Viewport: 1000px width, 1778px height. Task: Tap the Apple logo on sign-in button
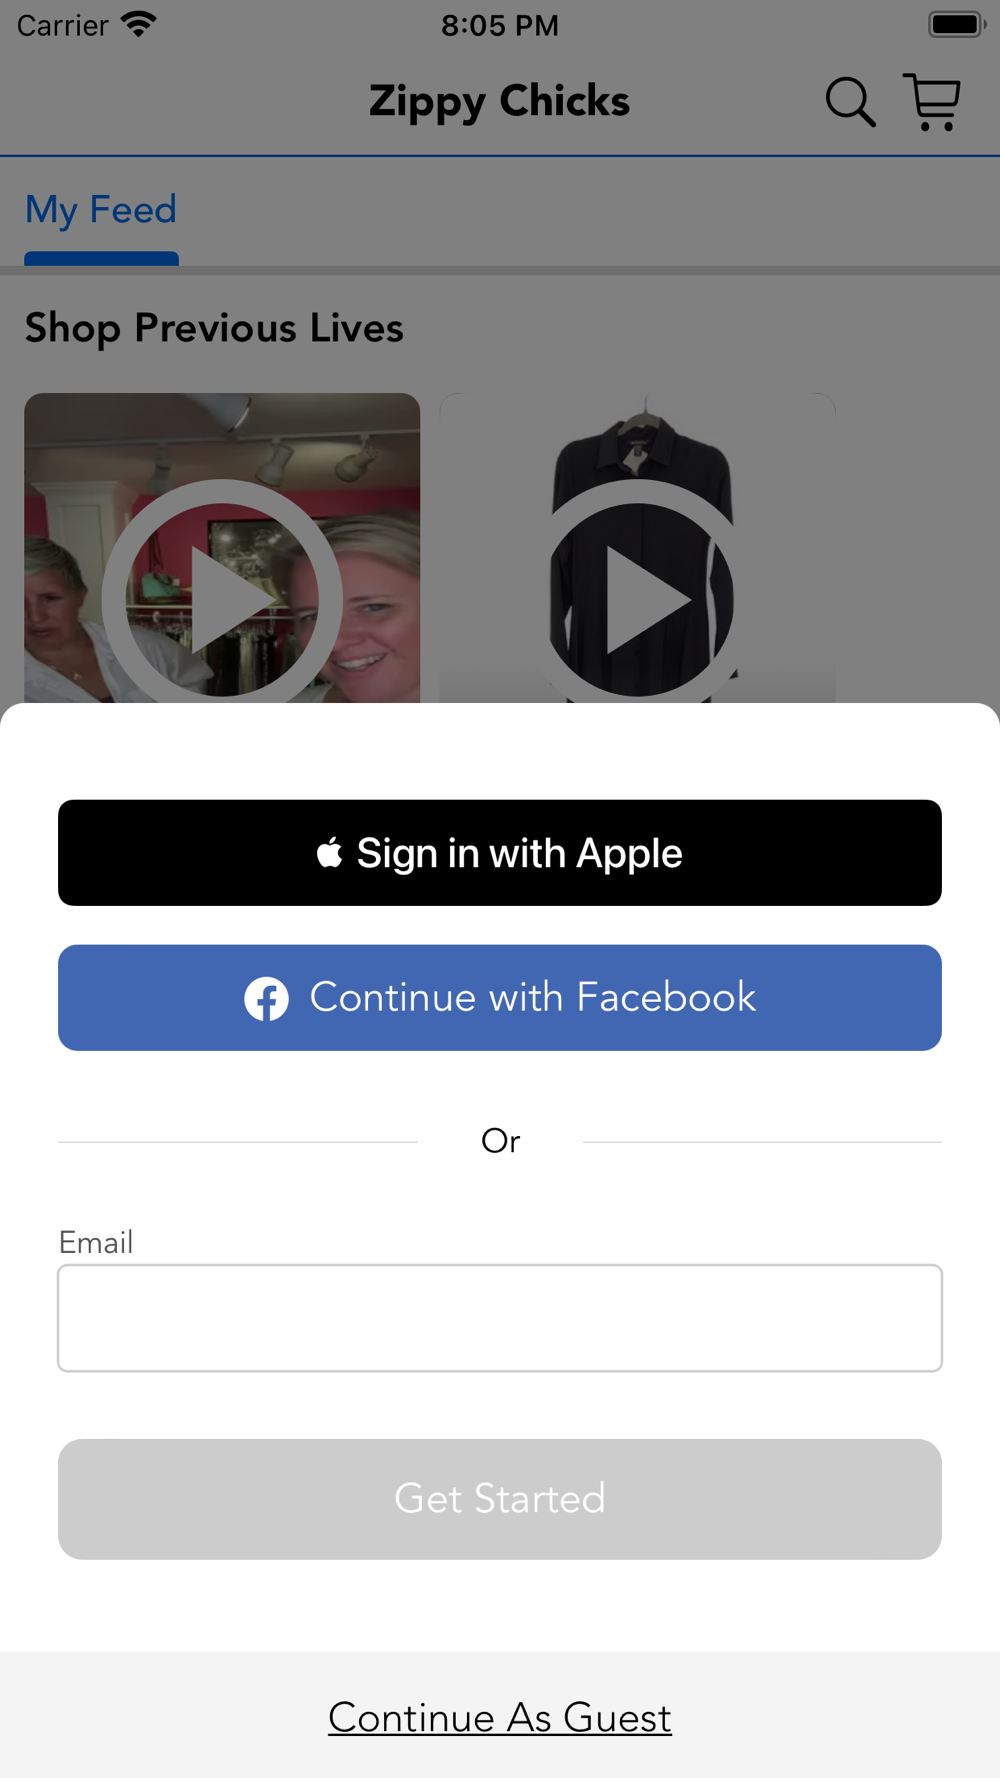pos(330,852)
